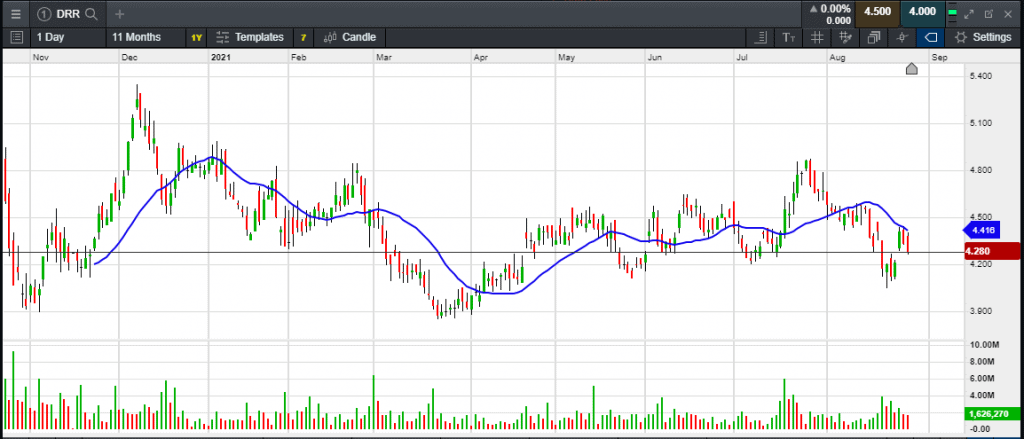
Task: Open the drawing tools grid-with-pencil icon
Action: 846,37
